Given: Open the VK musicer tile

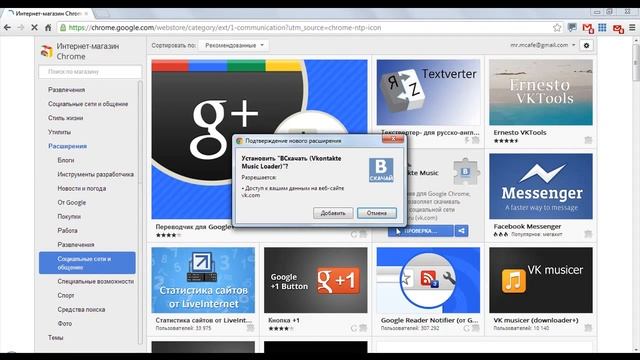Looking at the screenshot, I should point(541,280).
